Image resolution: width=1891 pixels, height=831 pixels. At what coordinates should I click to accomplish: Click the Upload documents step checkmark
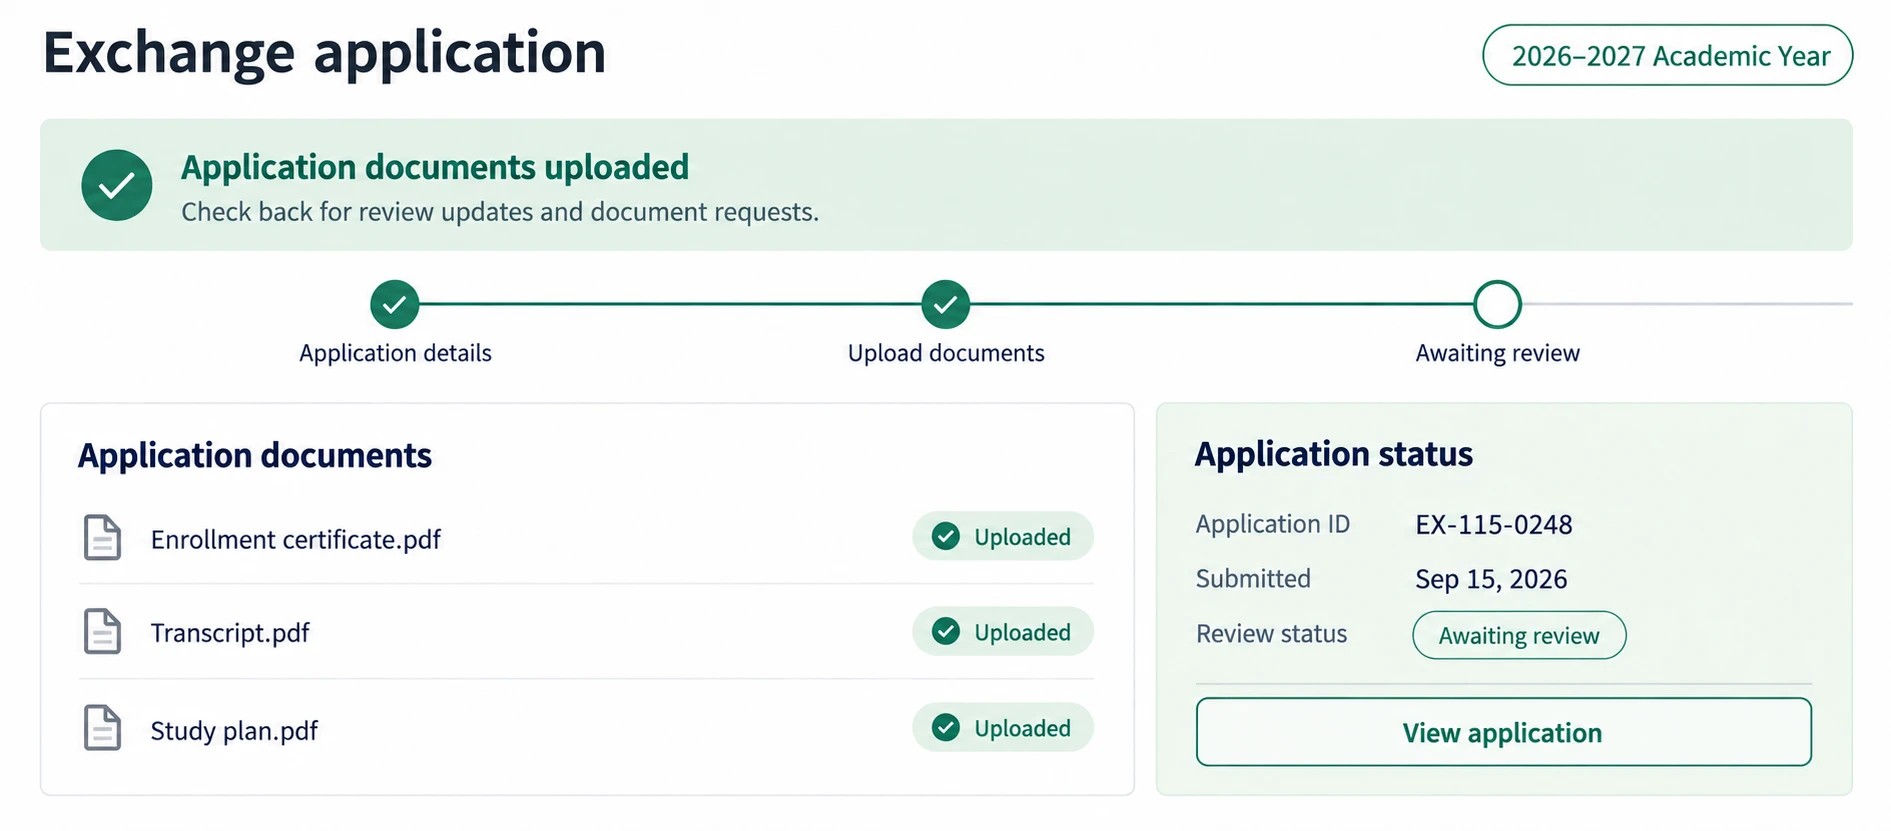click(946, 304)
